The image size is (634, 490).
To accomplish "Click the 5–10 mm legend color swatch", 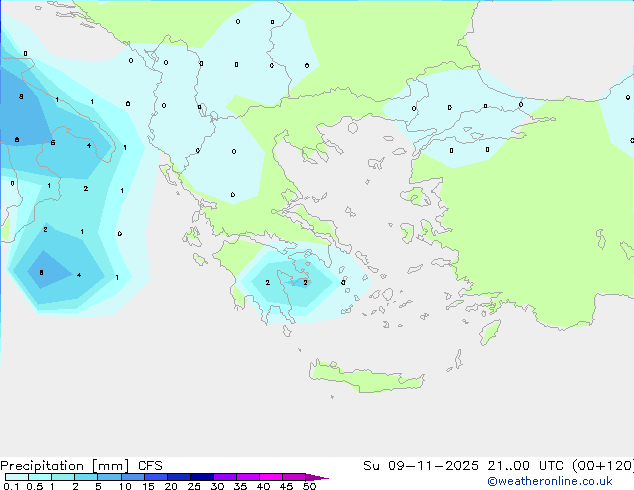I will 109,477.
